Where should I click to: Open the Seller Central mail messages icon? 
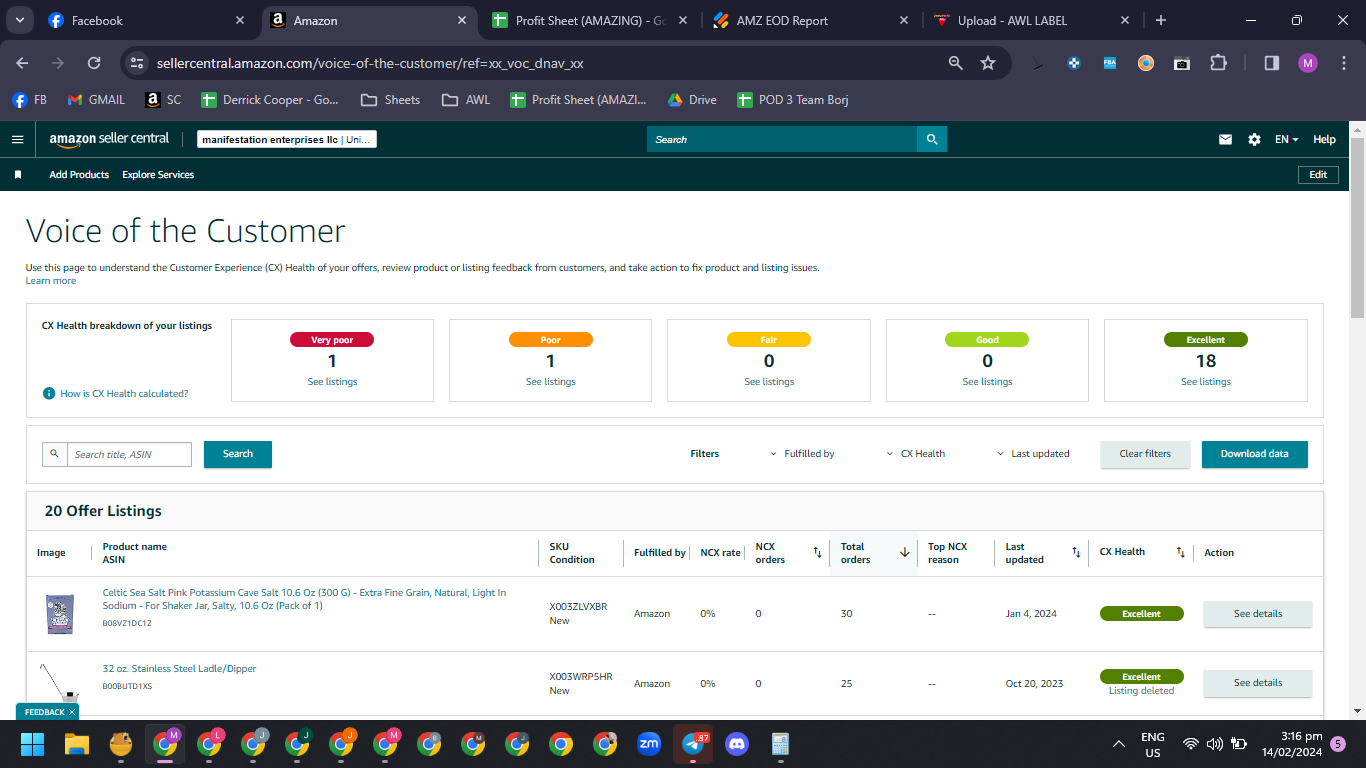click(x=1225, y=140)
